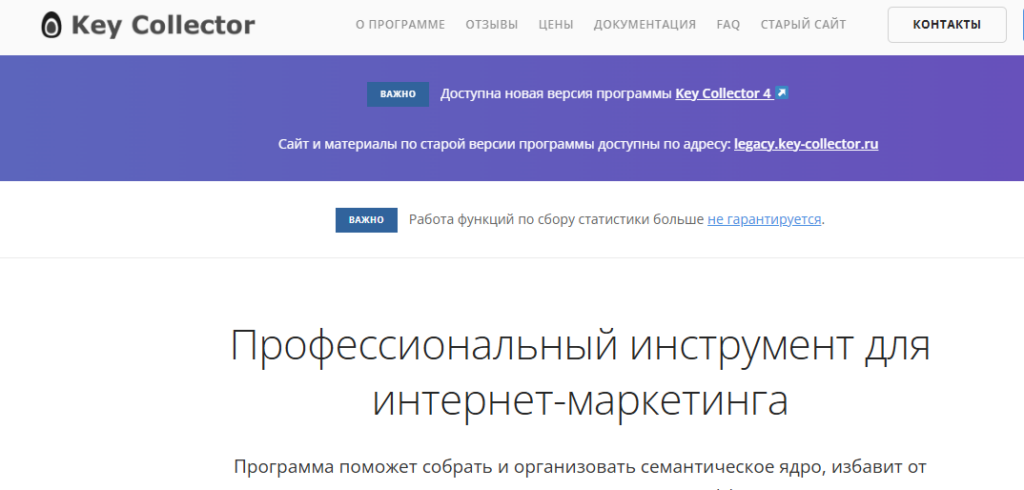Open ДОКУМЕНТАЦИЯ in the top navigation
The height and width of the screenshot is (490, 1024).
pyautogui.click(x=645, y=25)
